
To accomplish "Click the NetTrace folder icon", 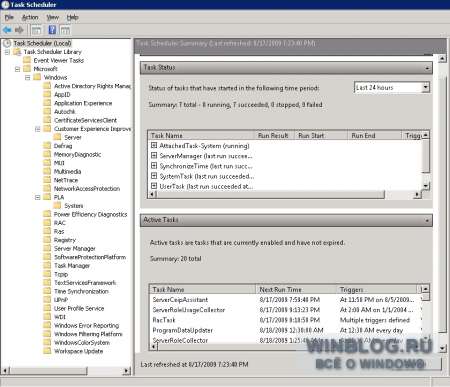I will [x=47, y=180].
